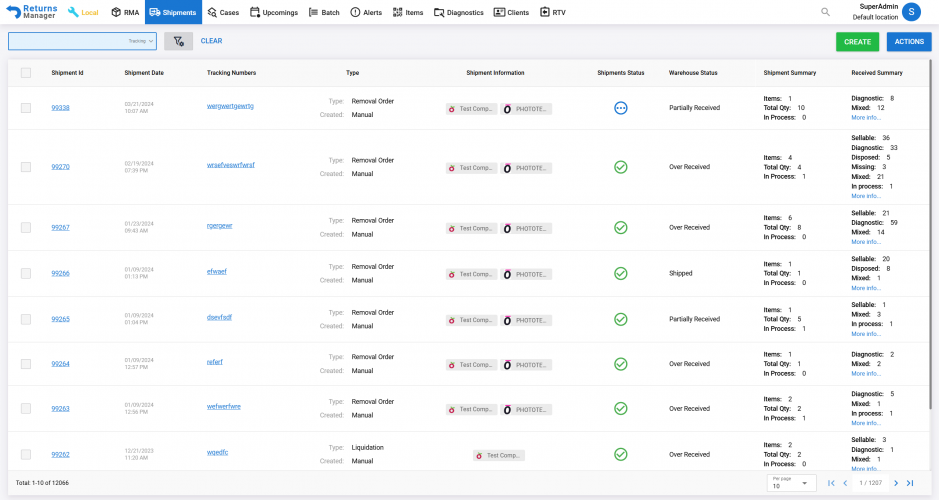Open the Clients section

tap(511, 12)
